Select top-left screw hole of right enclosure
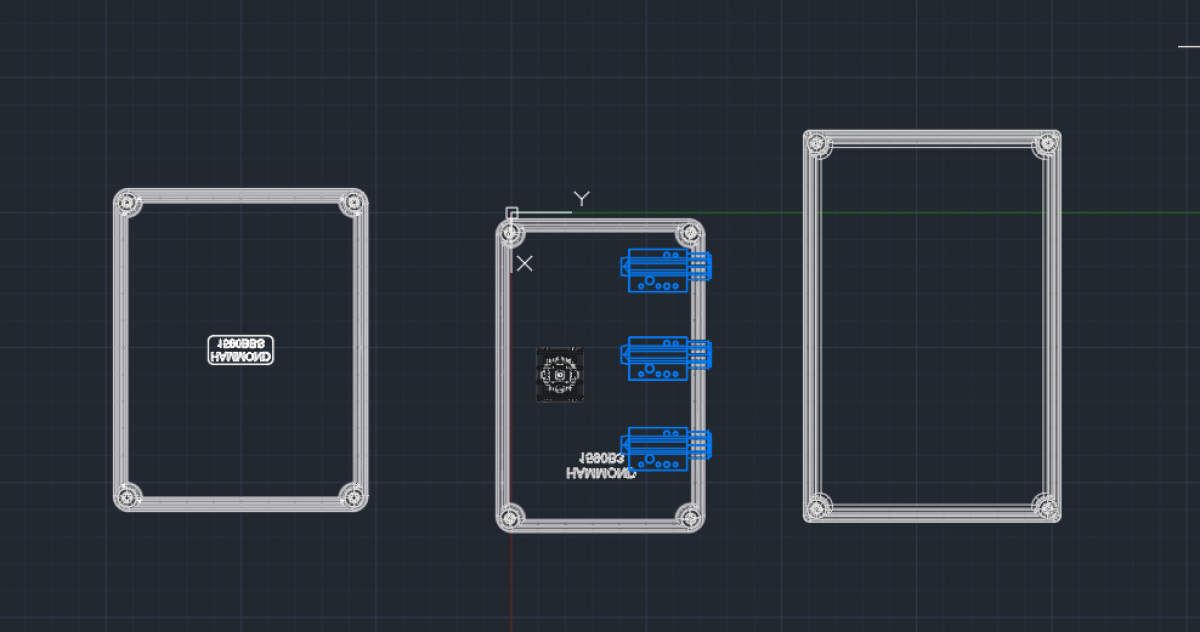1200x632 pixels. [x=819, y=144]
